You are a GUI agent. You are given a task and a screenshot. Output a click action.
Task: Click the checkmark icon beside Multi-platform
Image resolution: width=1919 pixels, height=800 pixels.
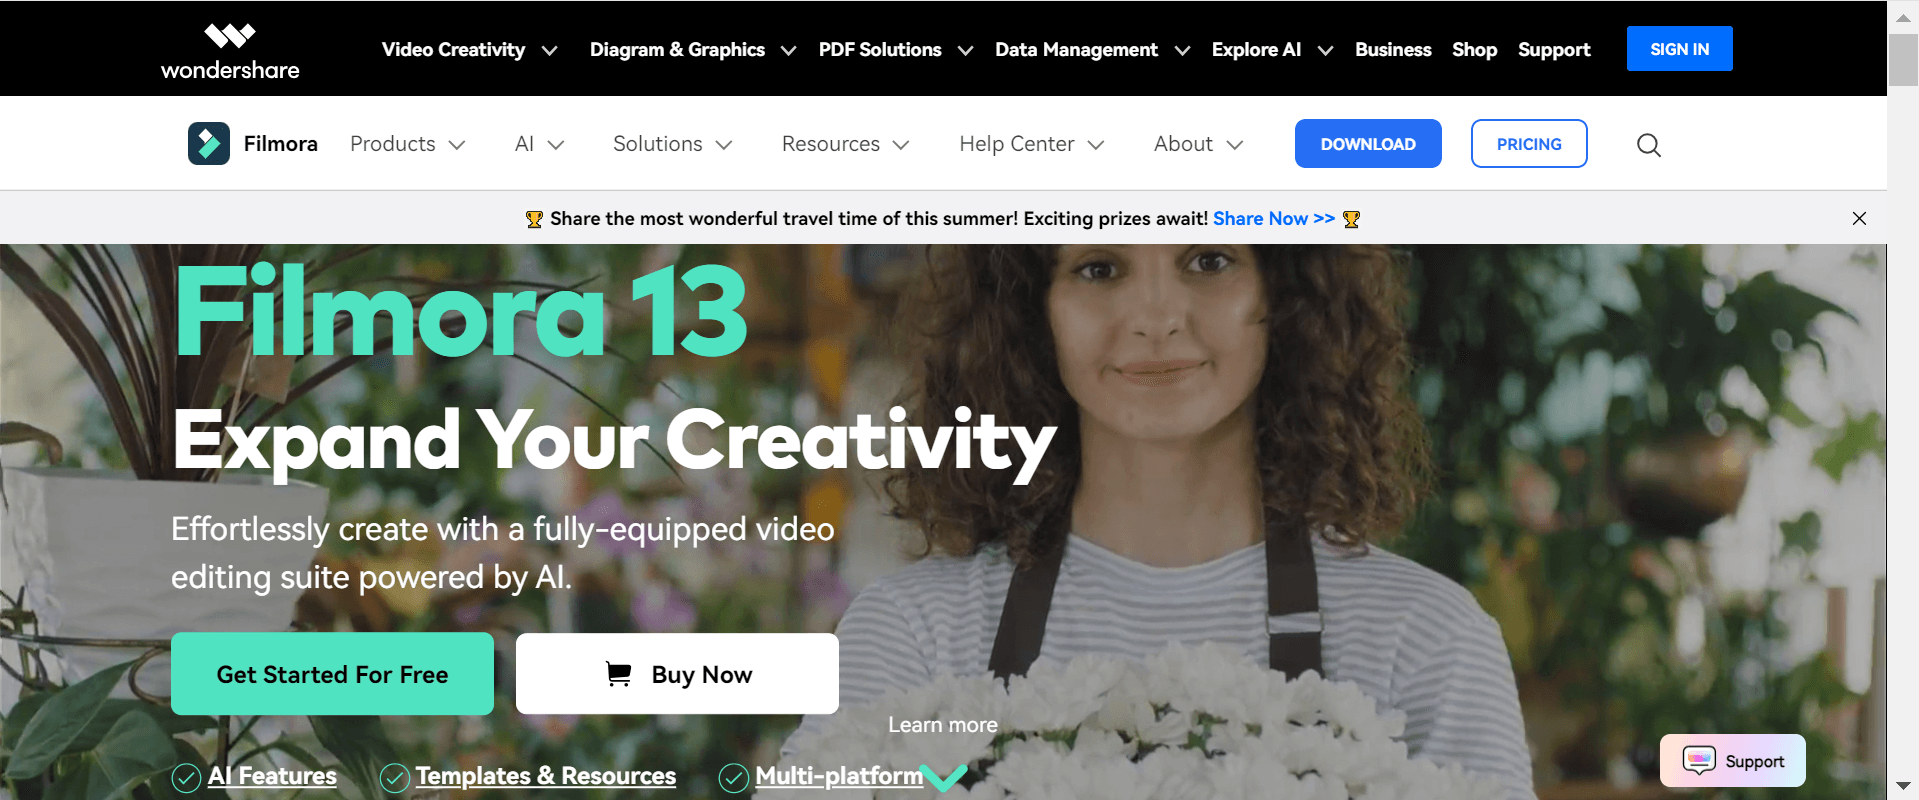(x=734, y=777)
